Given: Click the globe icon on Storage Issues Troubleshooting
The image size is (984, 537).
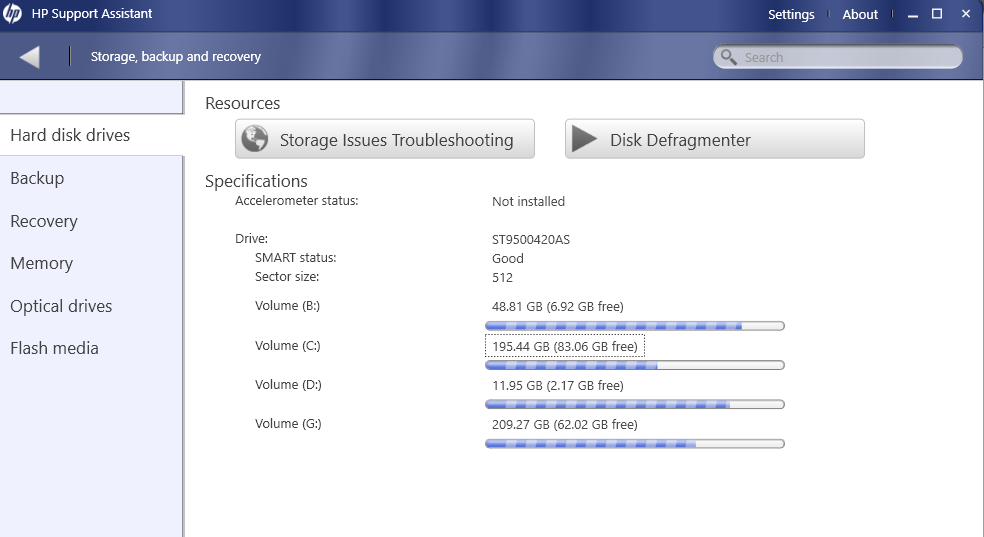Looking at the screenshot, I should click(x=255, y=139).
